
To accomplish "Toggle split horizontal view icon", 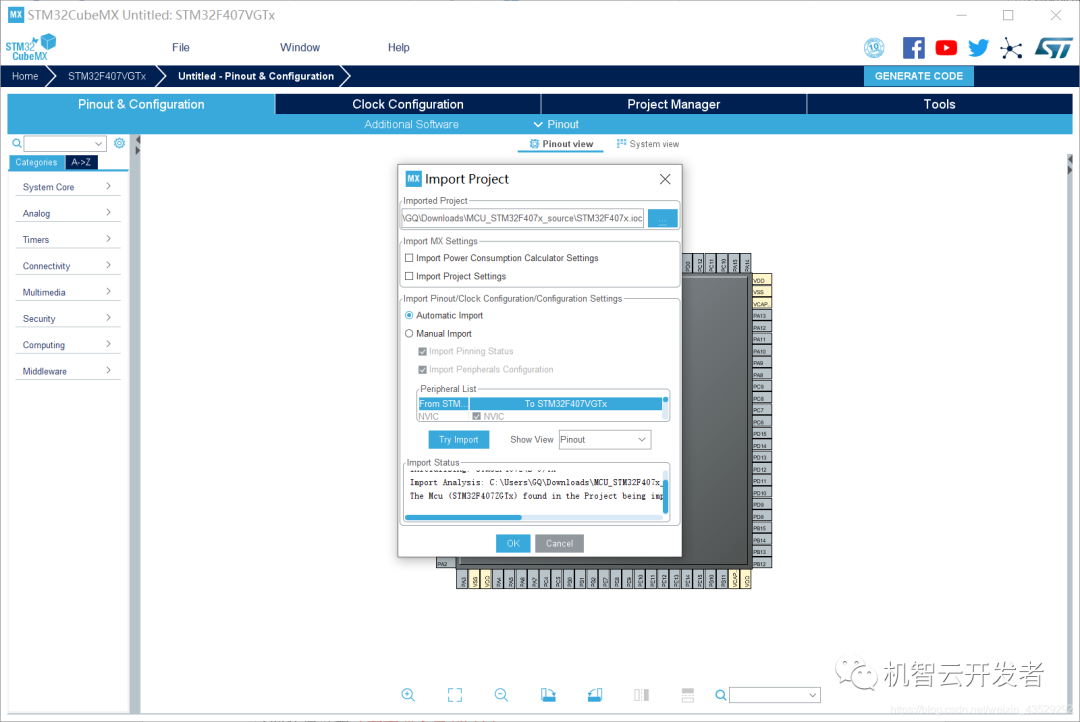I will click(x=687, y=694).
